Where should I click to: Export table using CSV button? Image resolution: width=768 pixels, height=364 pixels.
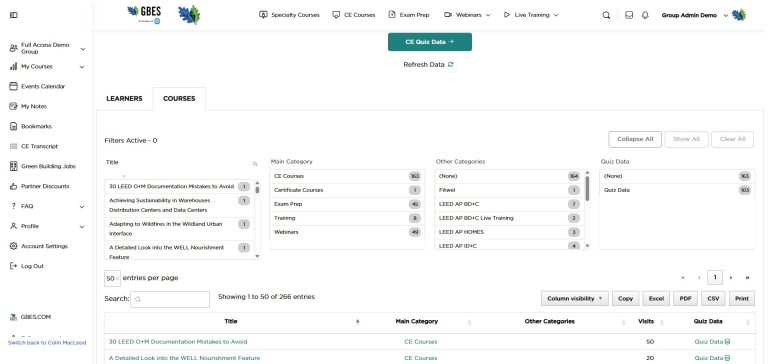[713, 298]
